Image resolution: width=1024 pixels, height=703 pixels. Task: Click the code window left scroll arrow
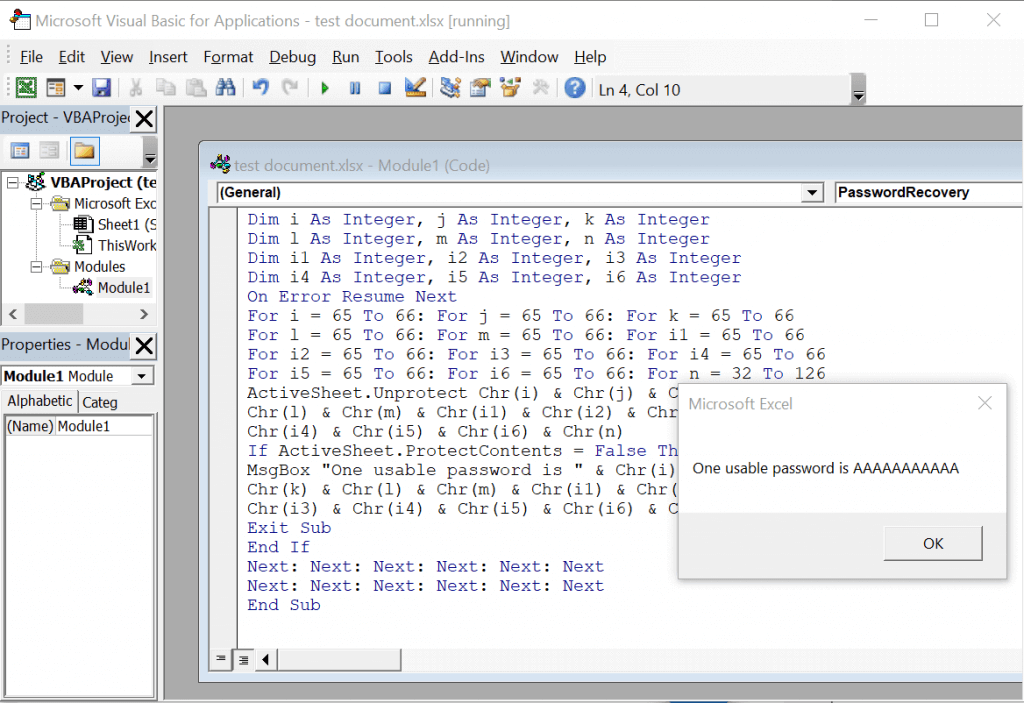[265, 659]
